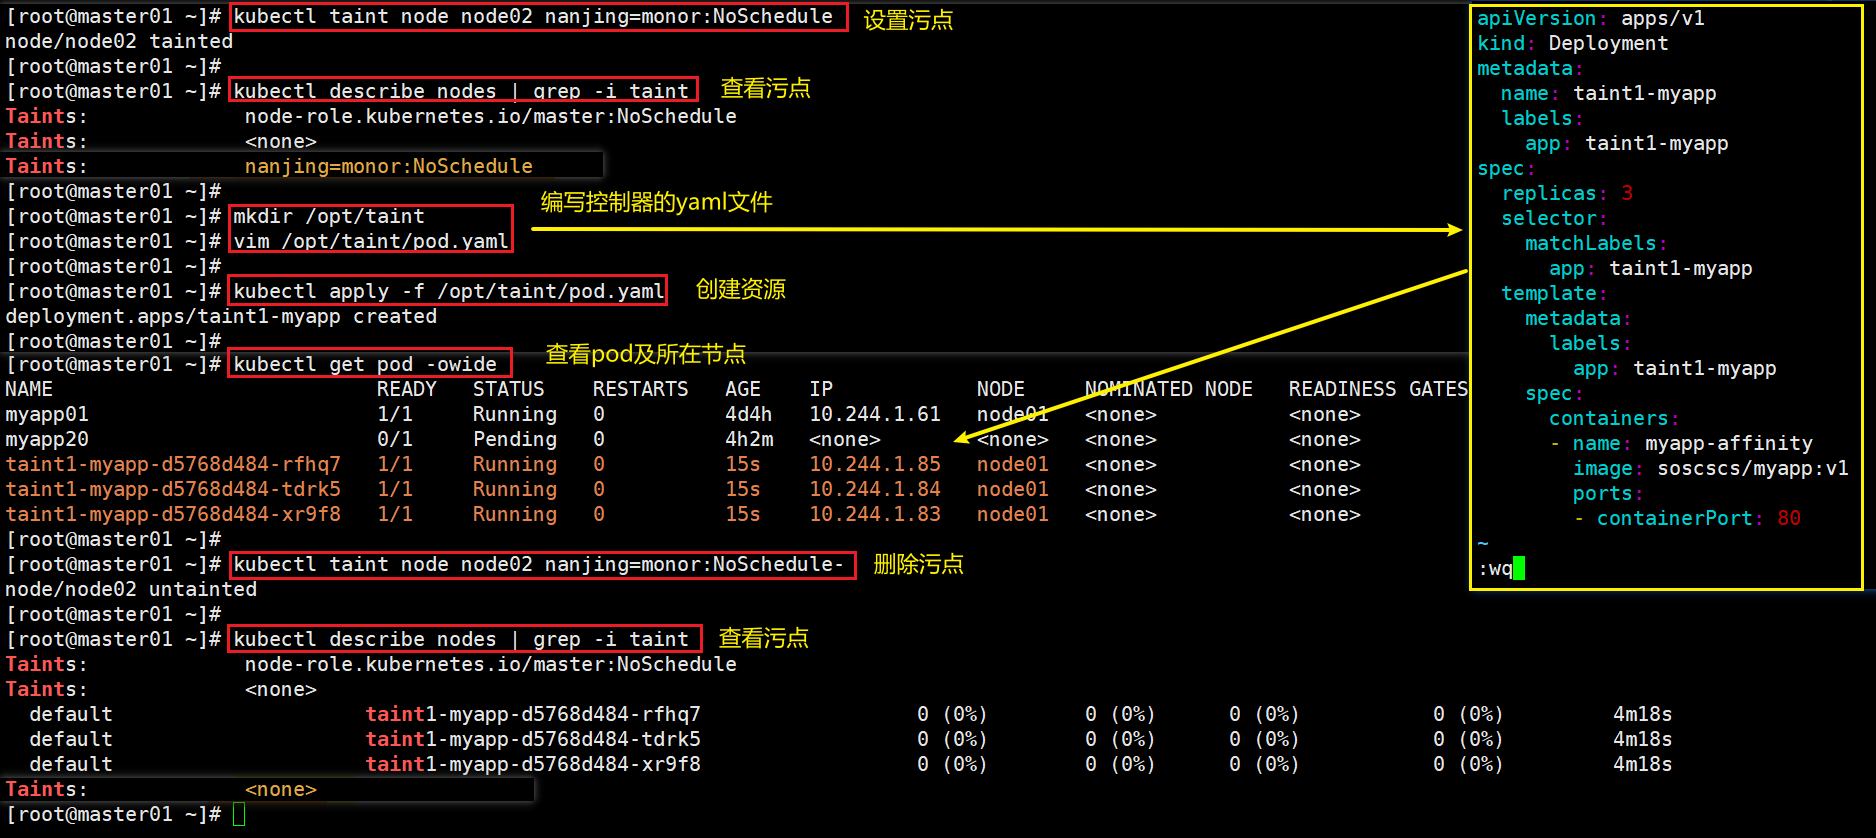1876x838 pixels.
Task: Click the first 'kubectl describe nodes | grep -i taint' command
Action: [x=461, y=91]
